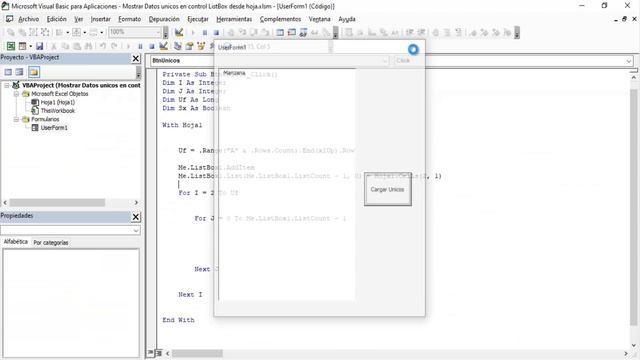Click the View Code icon in the Project panel
The image size is (640, 360).
click(x=8, y=72)
